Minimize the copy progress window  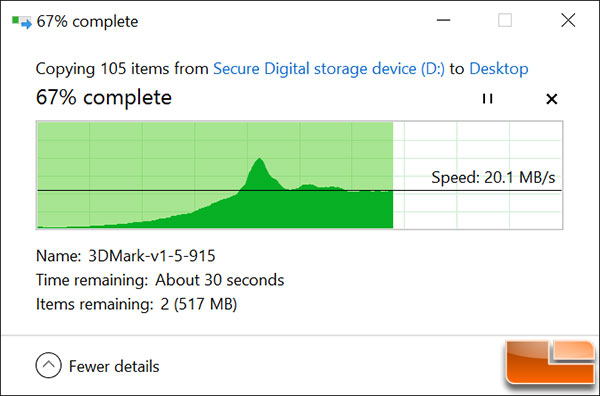click(x=443, y=20)
